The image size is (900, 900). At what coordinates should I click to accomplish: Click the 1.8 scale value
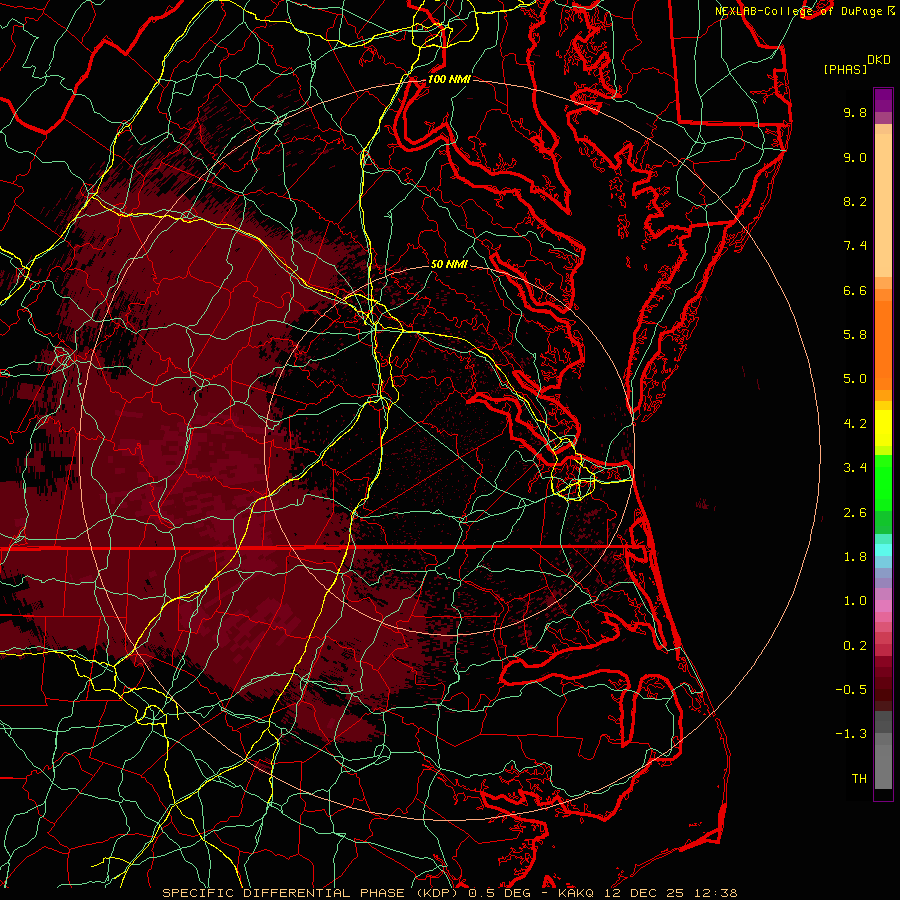(855, 557)
